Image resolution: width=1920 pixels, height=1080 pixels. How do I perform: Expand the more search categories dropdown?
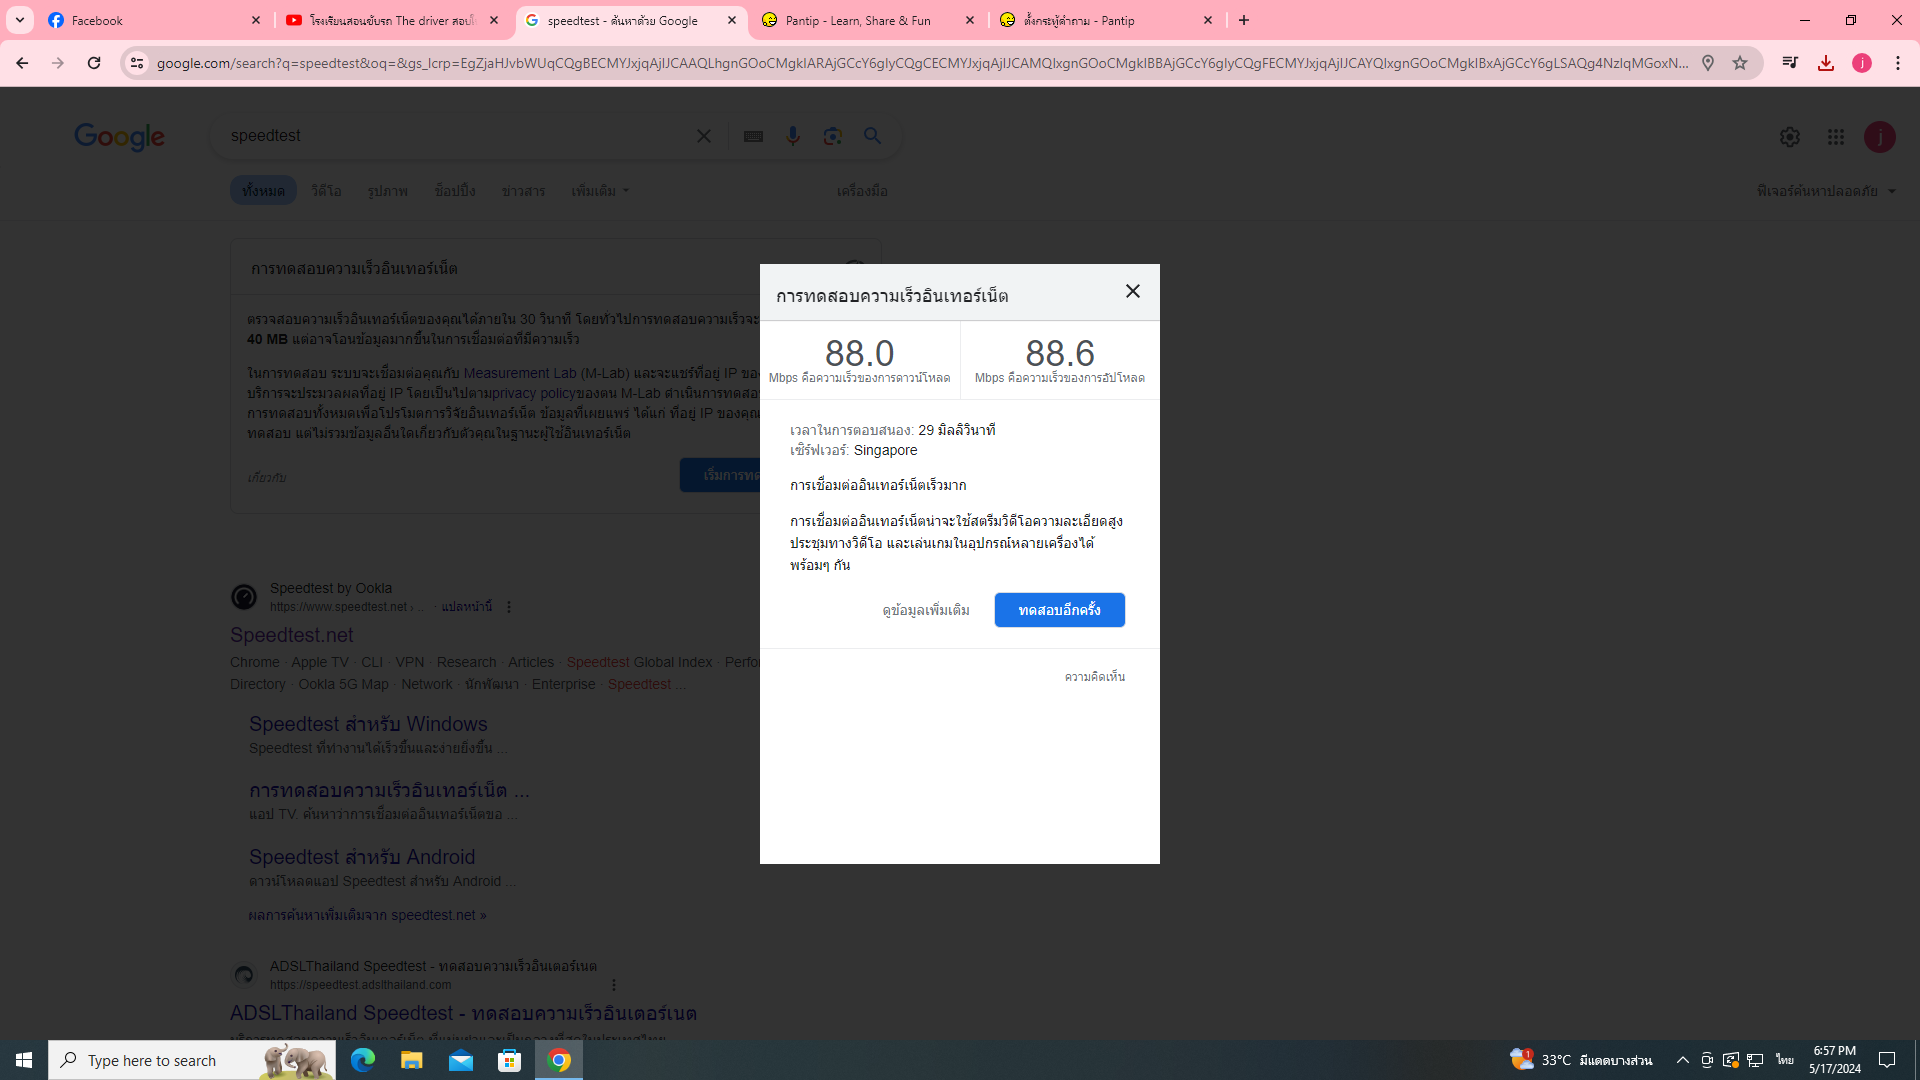600,191
